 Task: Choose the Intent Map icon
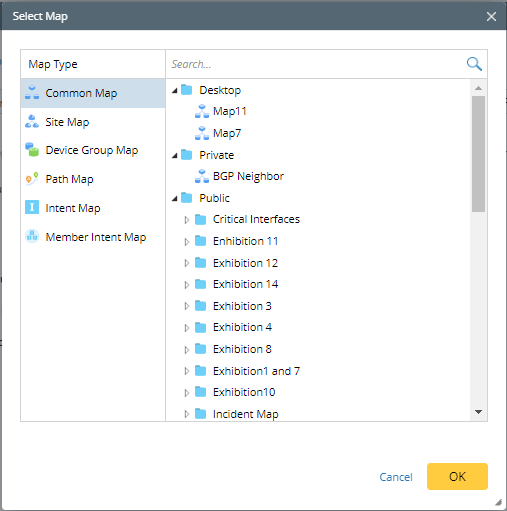tap(32, 207)
